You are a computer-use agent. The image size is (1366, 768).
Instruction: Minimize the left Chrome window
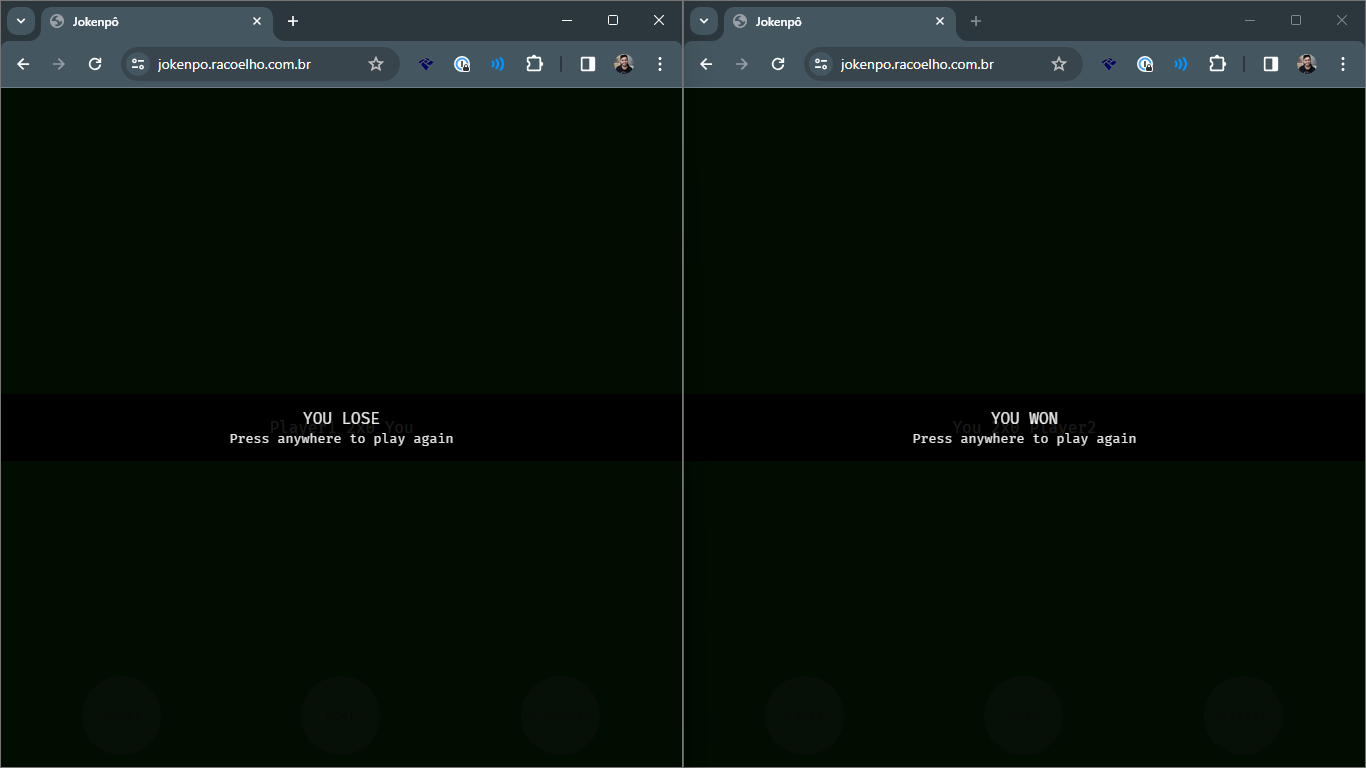567,20
